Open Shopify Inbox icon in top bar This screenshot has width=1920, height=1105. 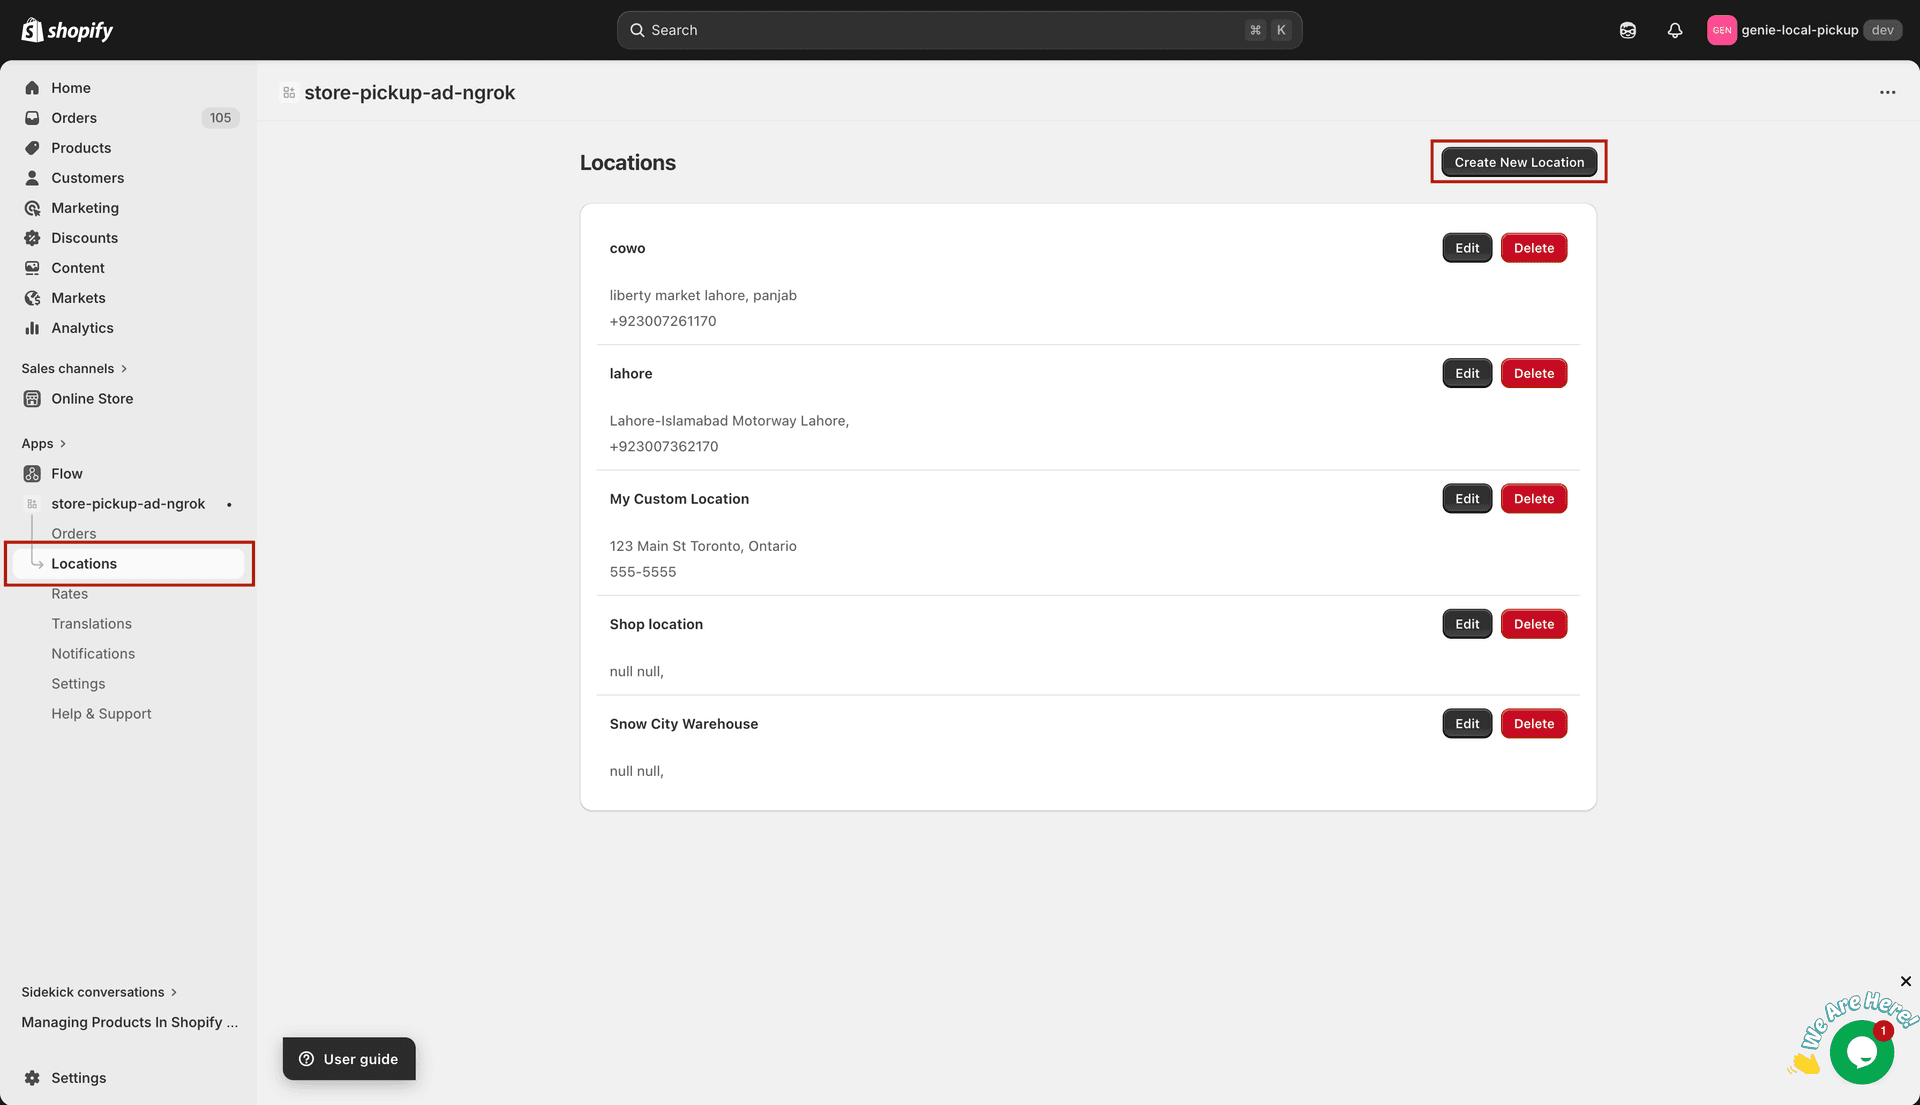tap(1627, 30)
